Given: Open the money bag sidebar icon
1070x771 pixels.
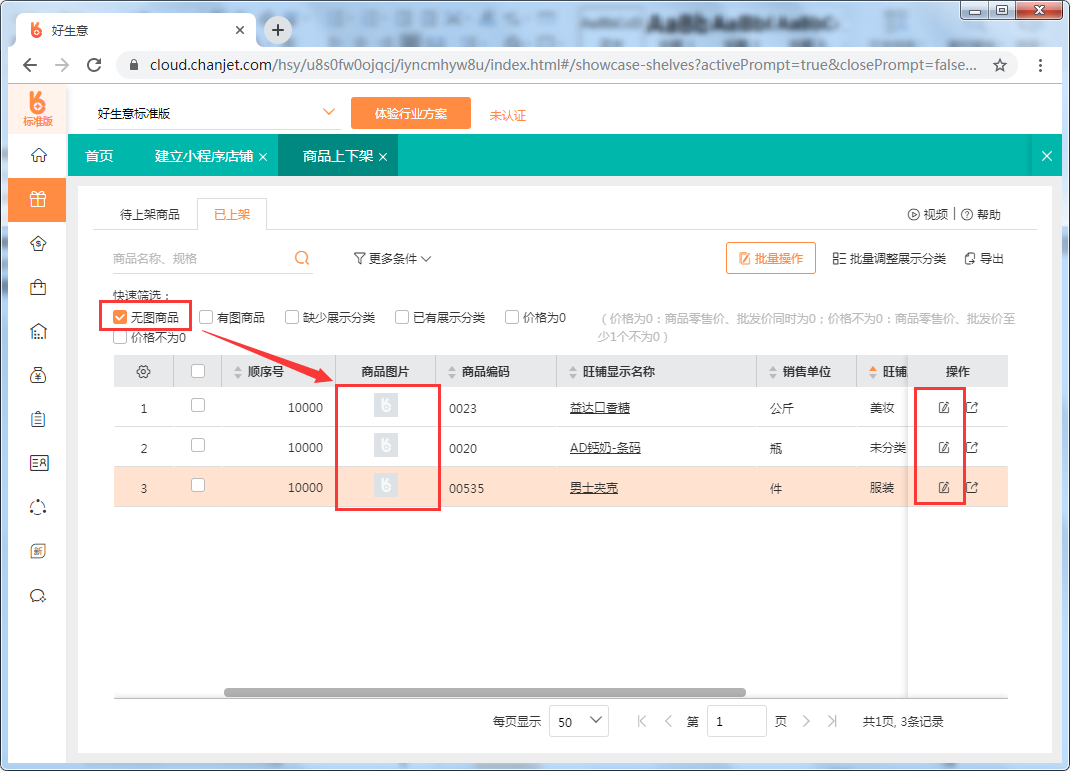Looking at the screenshot, I should tap(38, 375).
